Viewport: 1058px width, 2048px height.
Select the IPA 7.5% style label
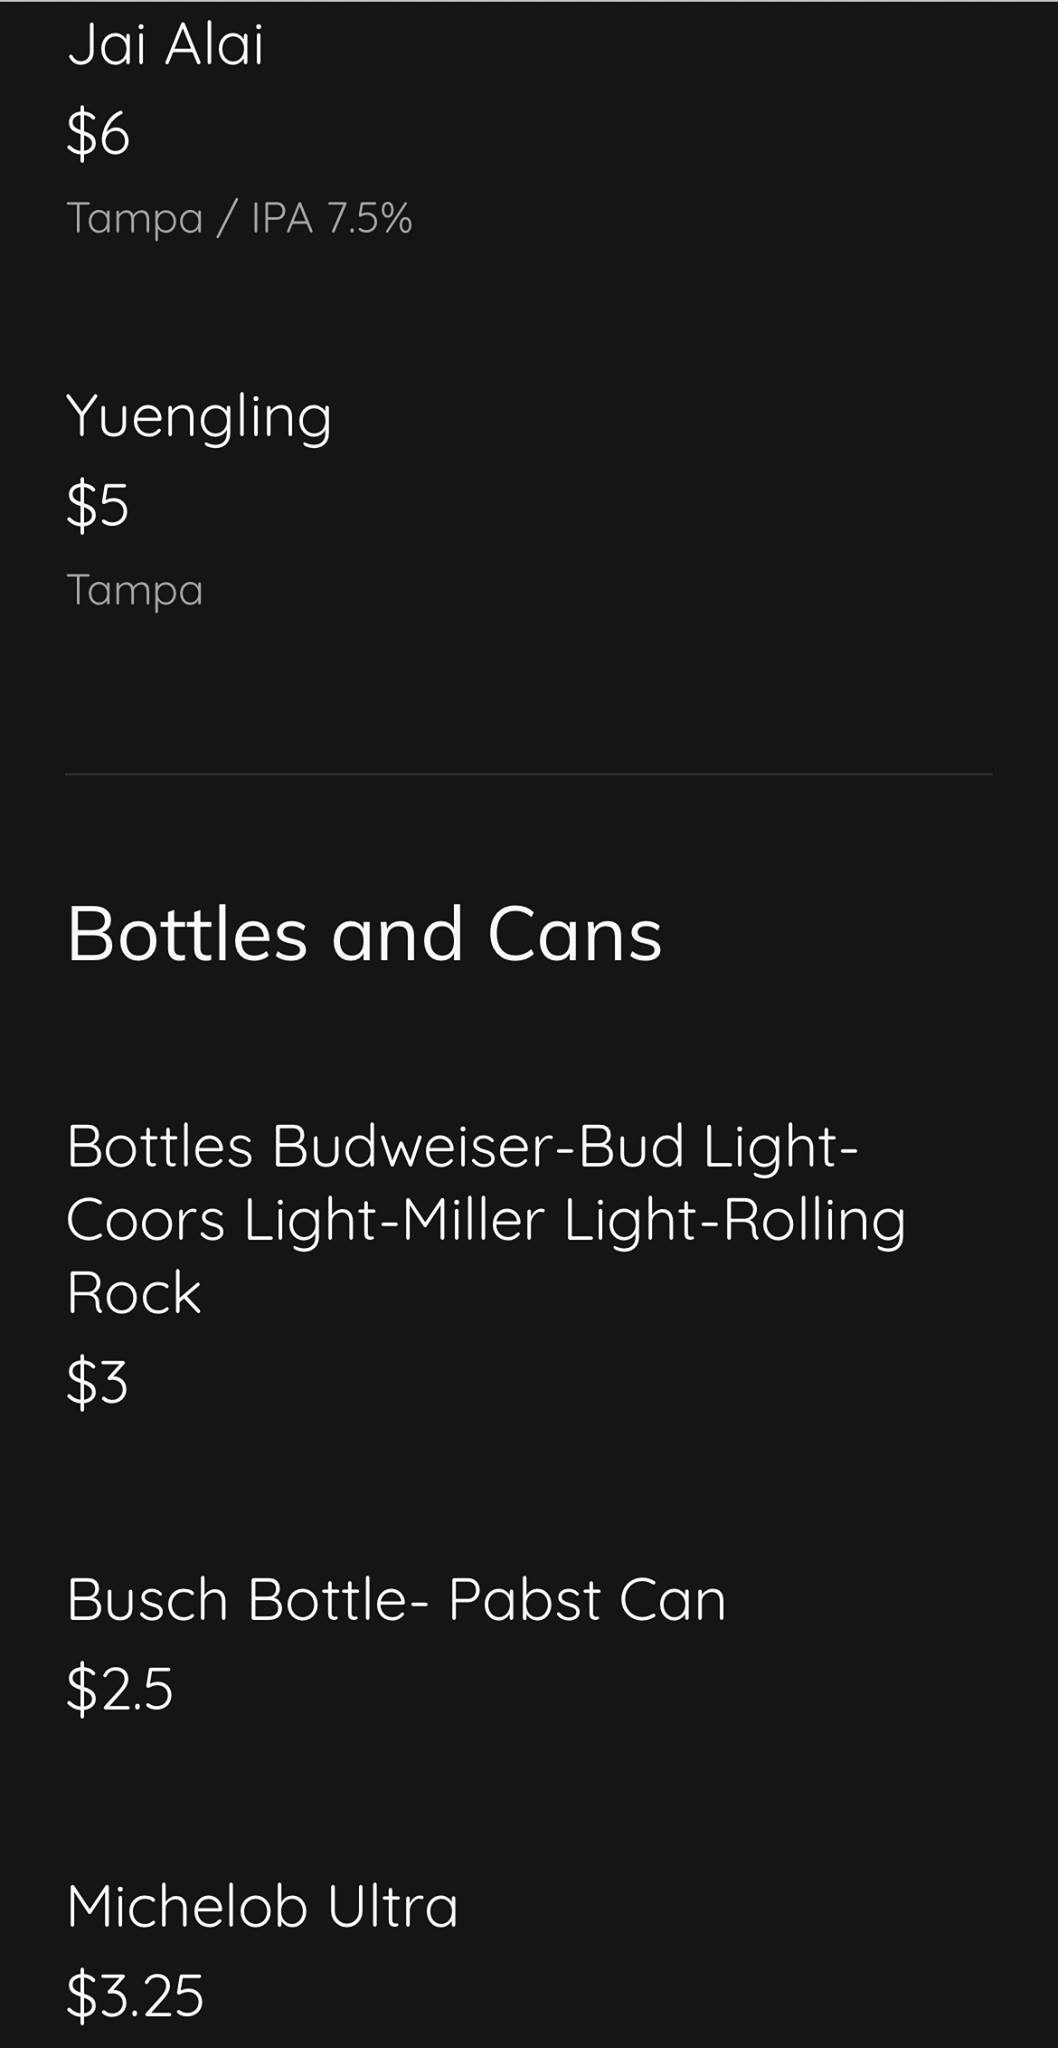(x=331, y=218)
